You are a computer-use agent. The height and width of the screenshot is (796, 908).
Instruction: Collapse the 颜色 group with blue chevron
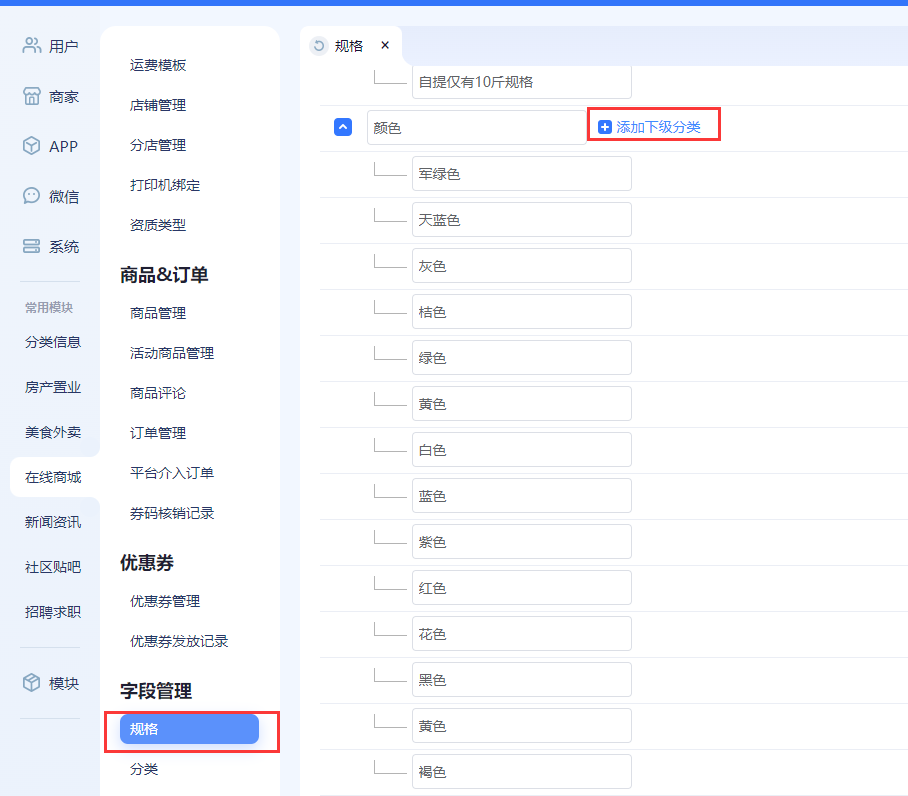pos(343,127)
